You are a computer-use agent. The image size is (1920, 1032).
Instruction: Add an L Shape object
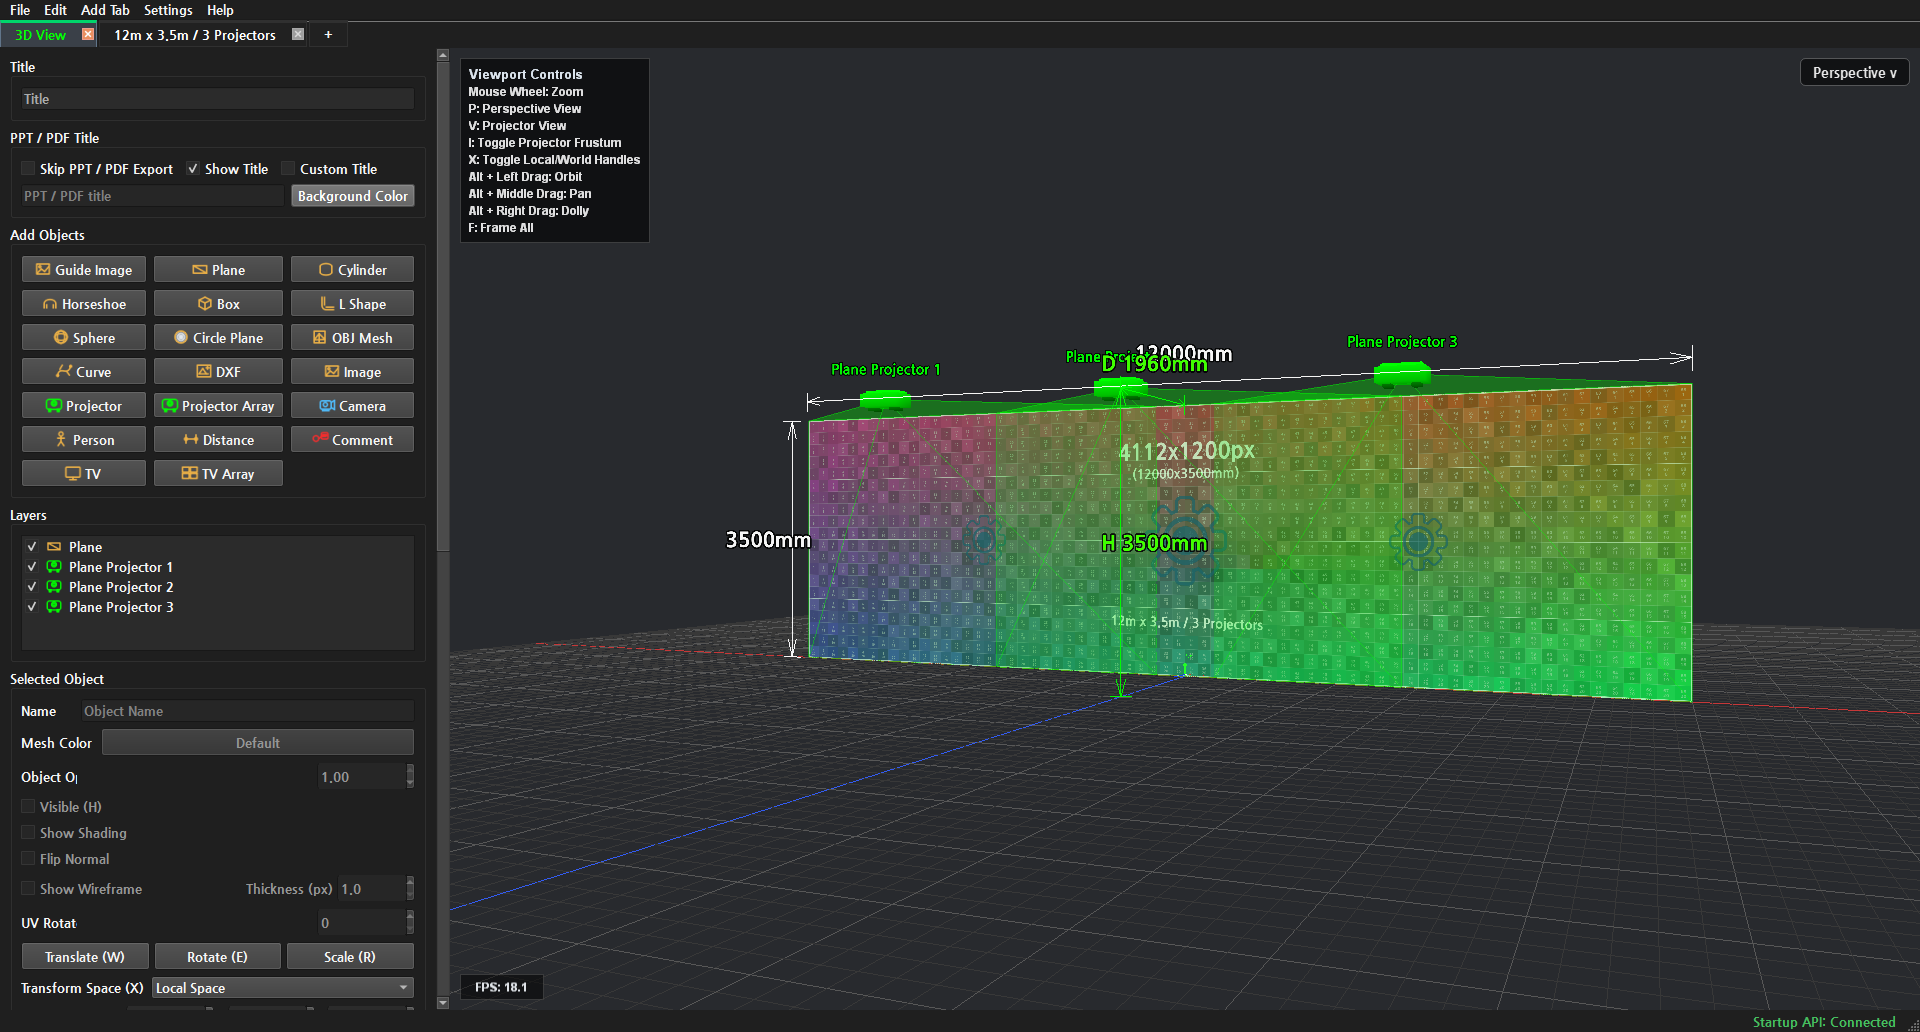coord(352,304)
